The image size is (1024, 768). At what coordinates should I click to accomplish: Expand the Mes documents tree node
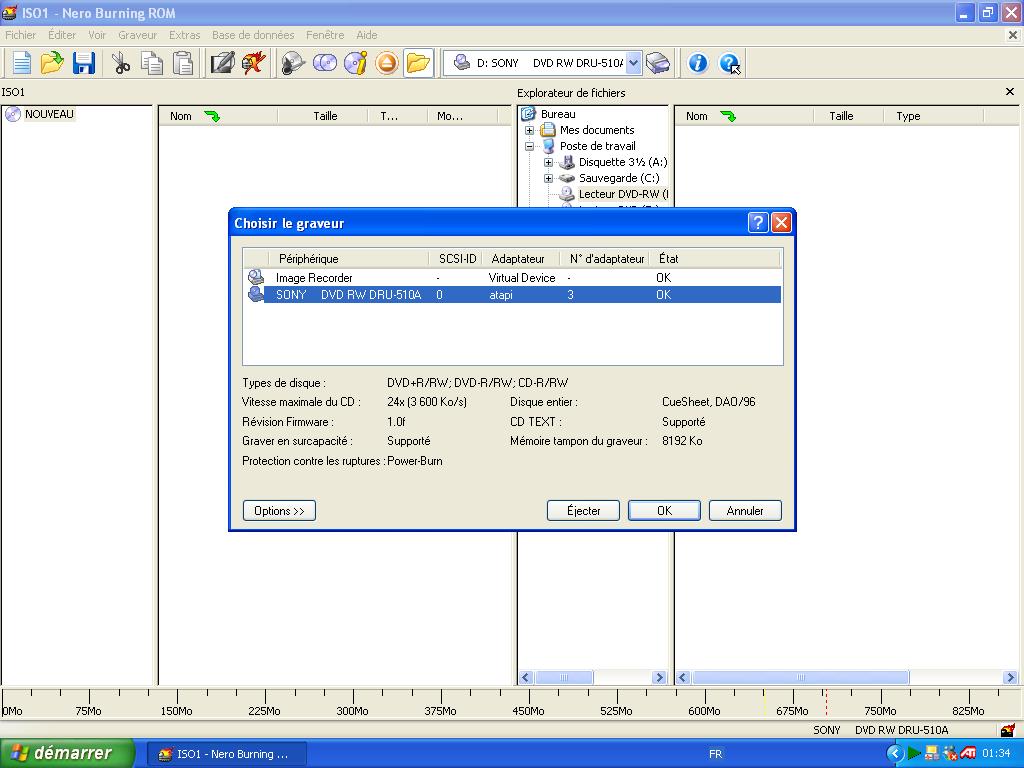coord(529,130)
